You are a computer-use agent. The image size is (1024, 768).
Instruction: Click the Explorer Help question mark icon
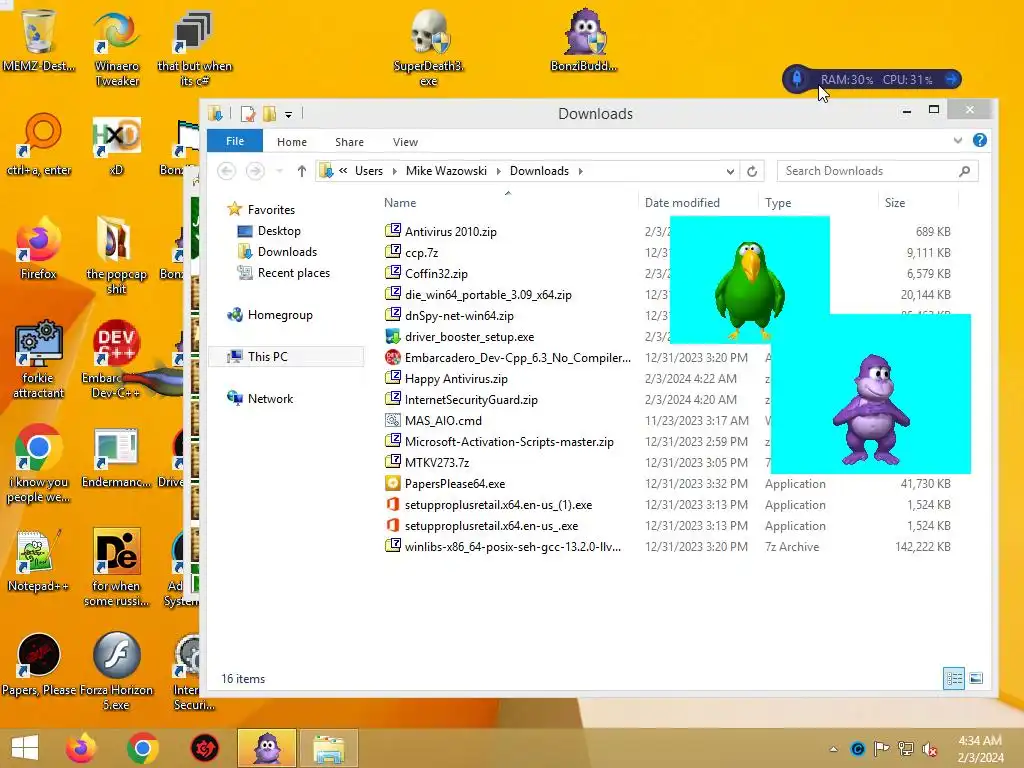[x=980, y=140]
